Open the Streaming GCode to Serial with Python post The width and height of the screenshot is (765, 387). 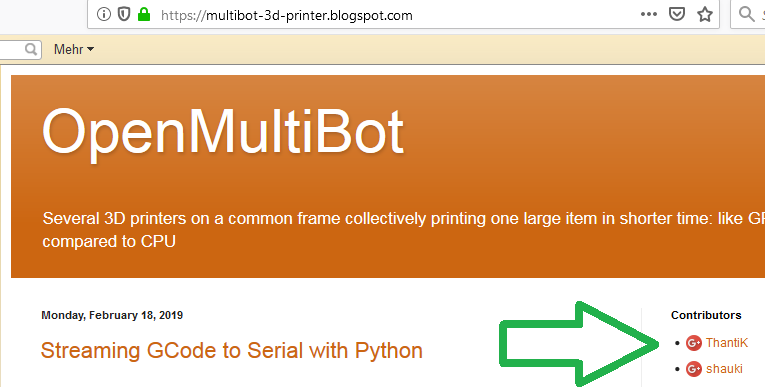tap(231, 350)
